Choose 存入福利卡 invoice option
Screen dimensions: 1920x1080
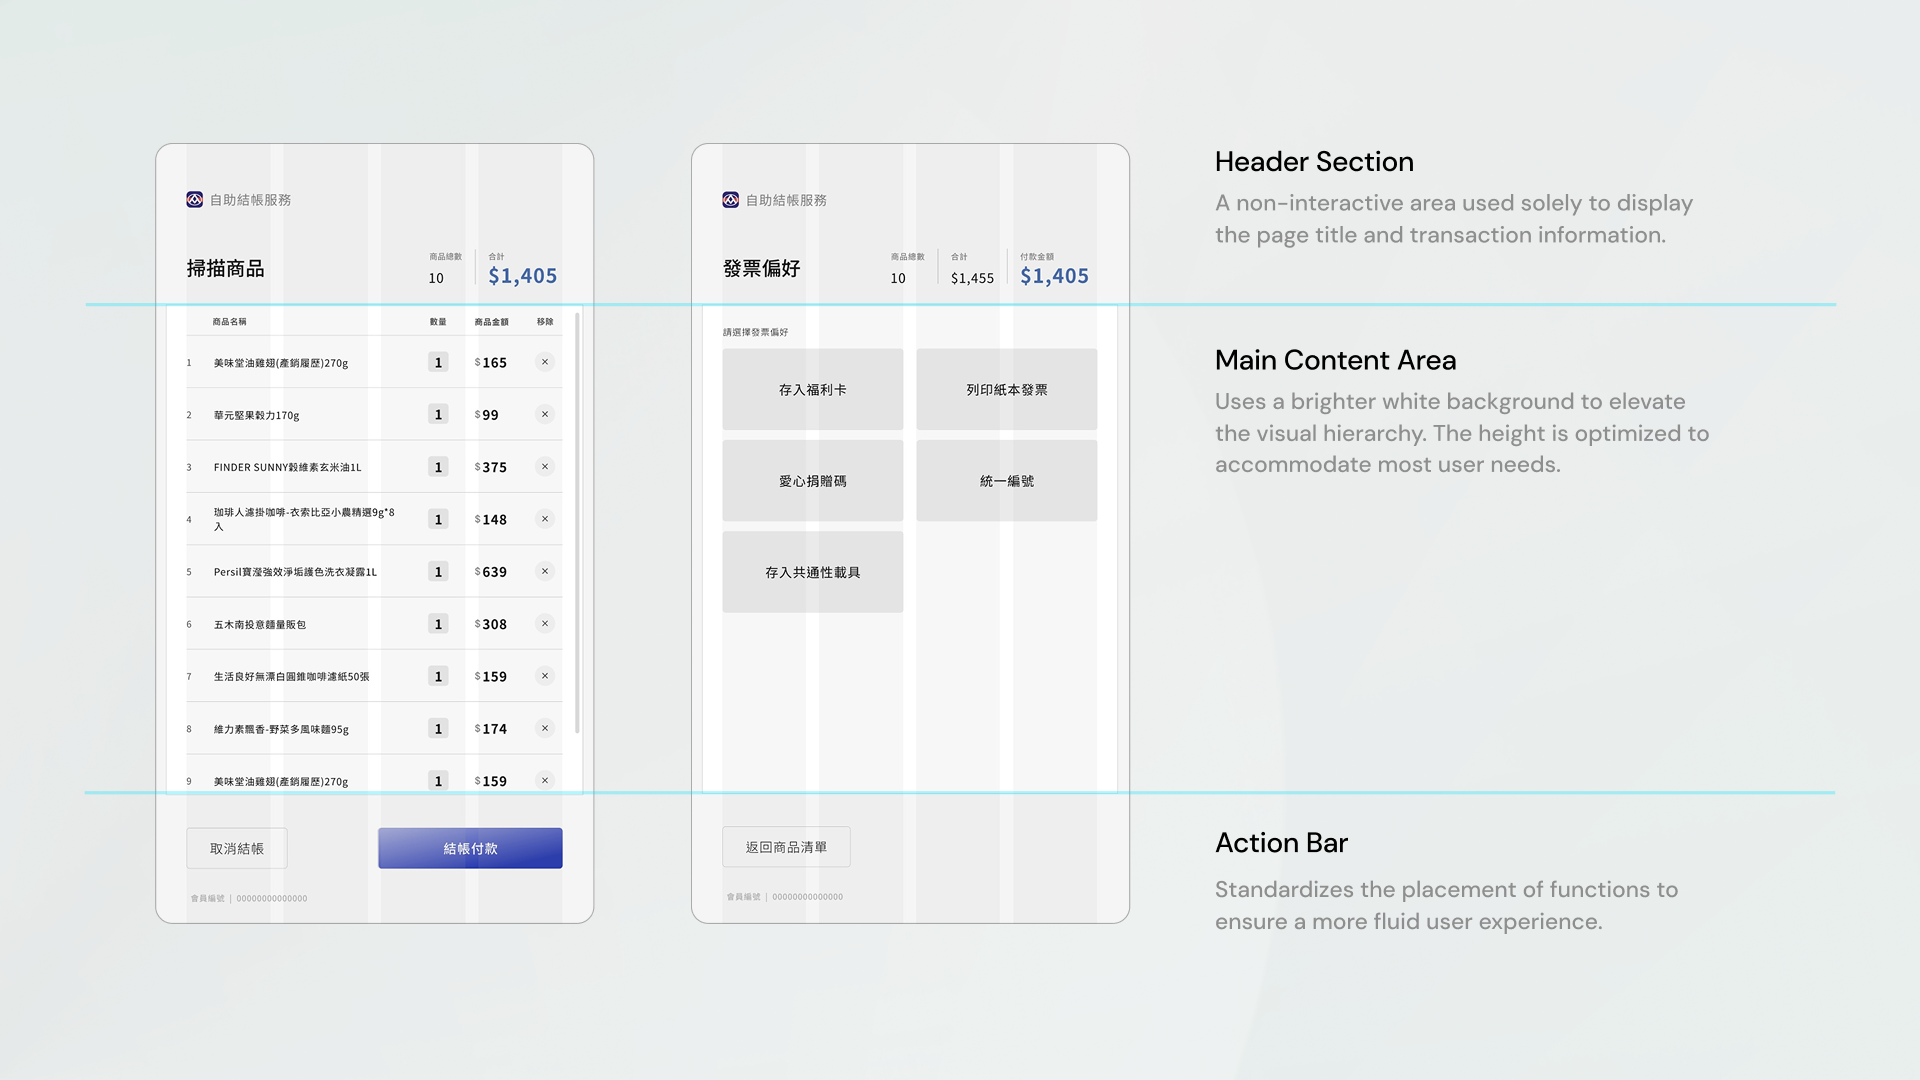(x=813, y=389)
